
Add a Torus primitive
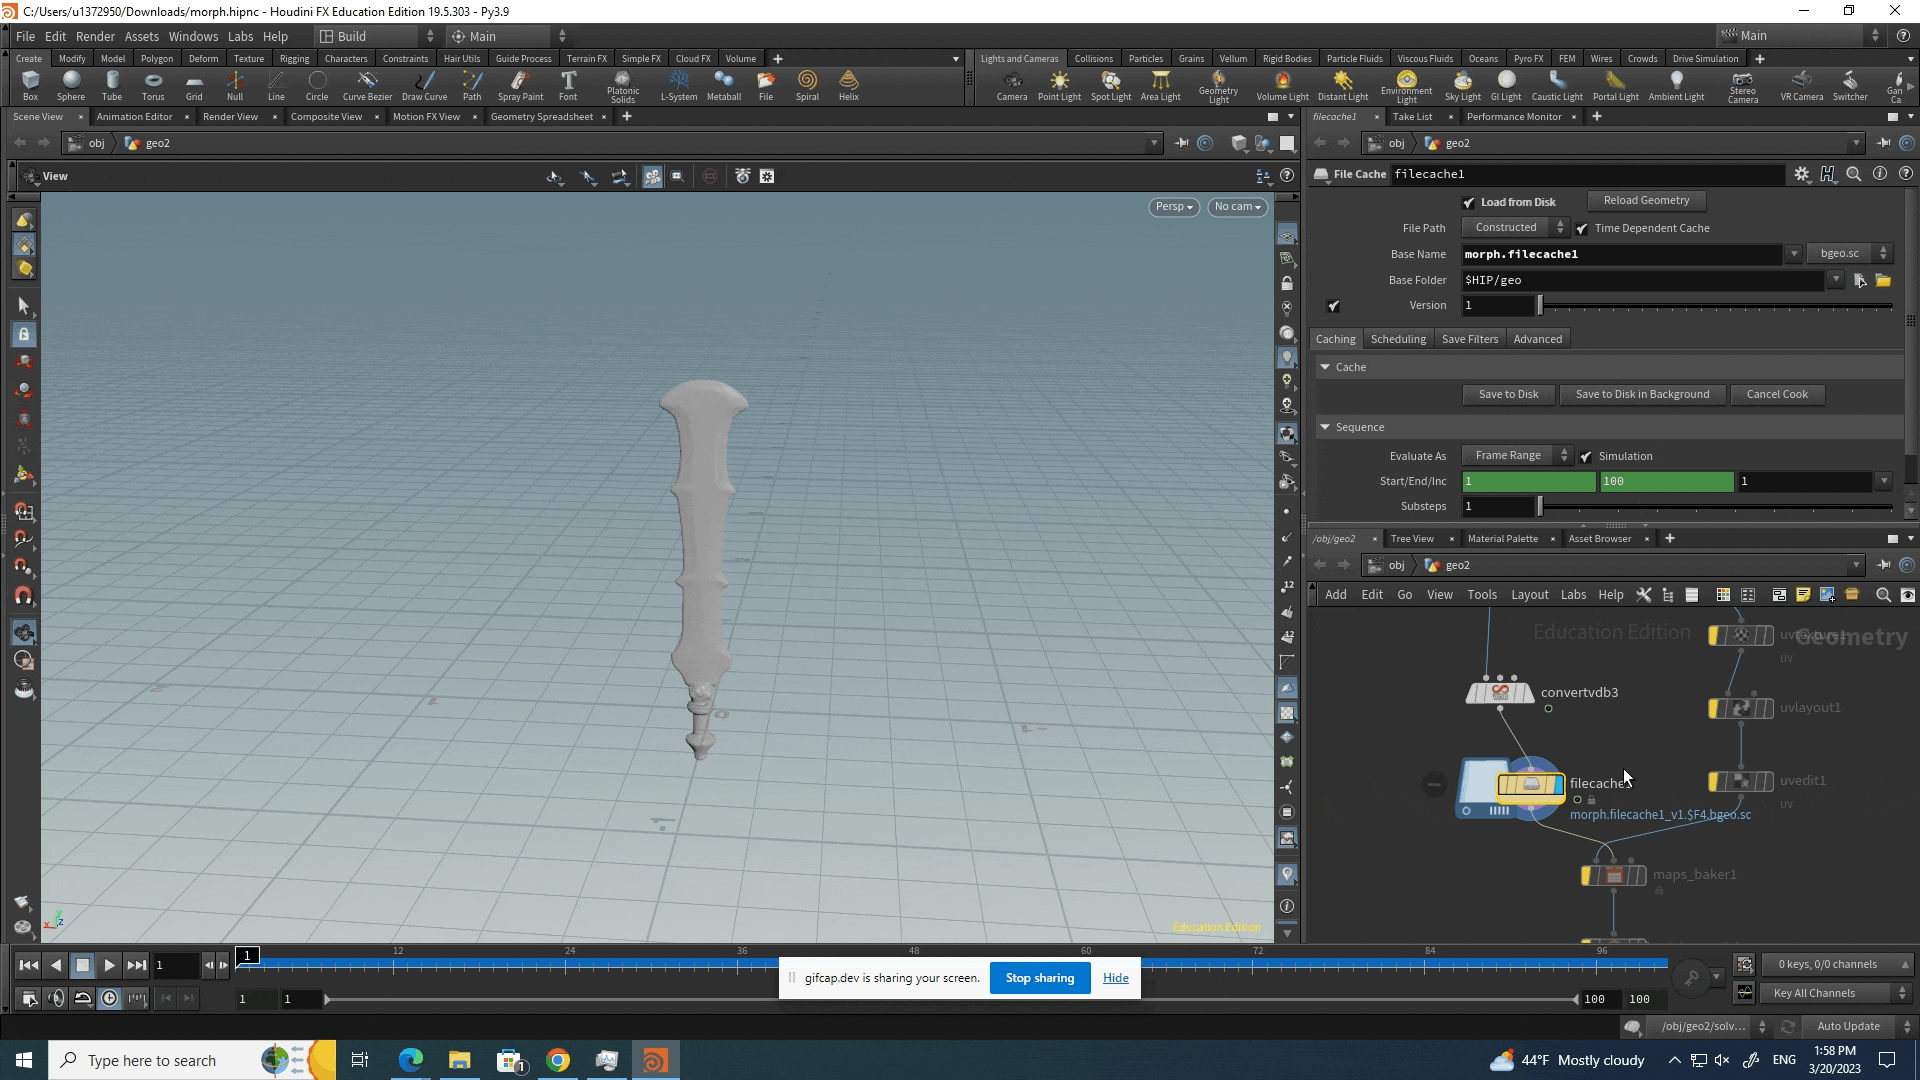153,85
